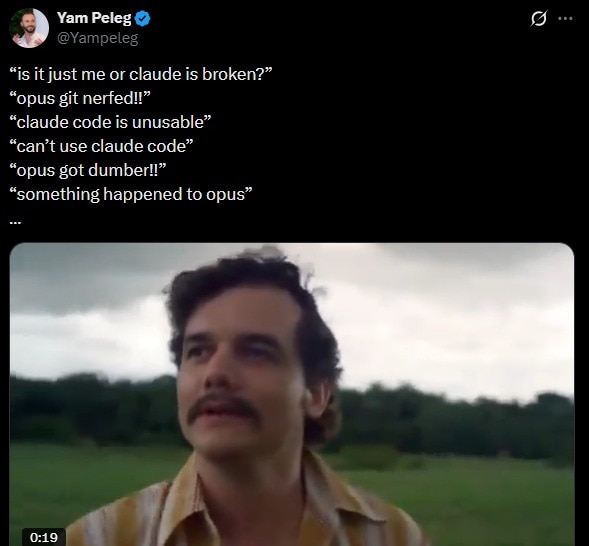Image resolution: width=589 pixels, height=546 pixels.
Task: Click "something happened to opus" text
Action: click(131, 194)
